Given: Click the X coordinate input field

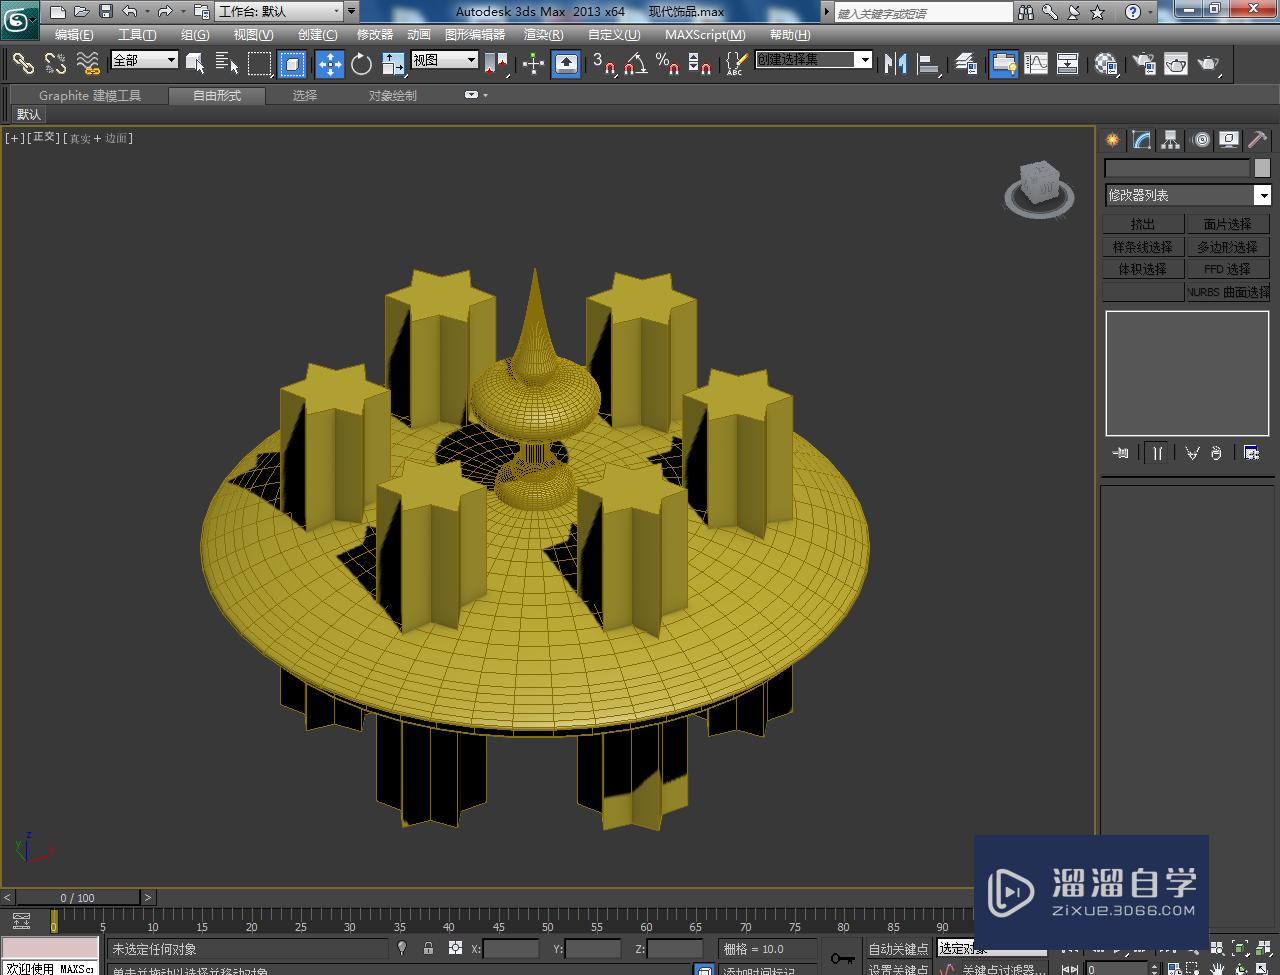Looking at the screenshot, I should (x=511, y=949).
